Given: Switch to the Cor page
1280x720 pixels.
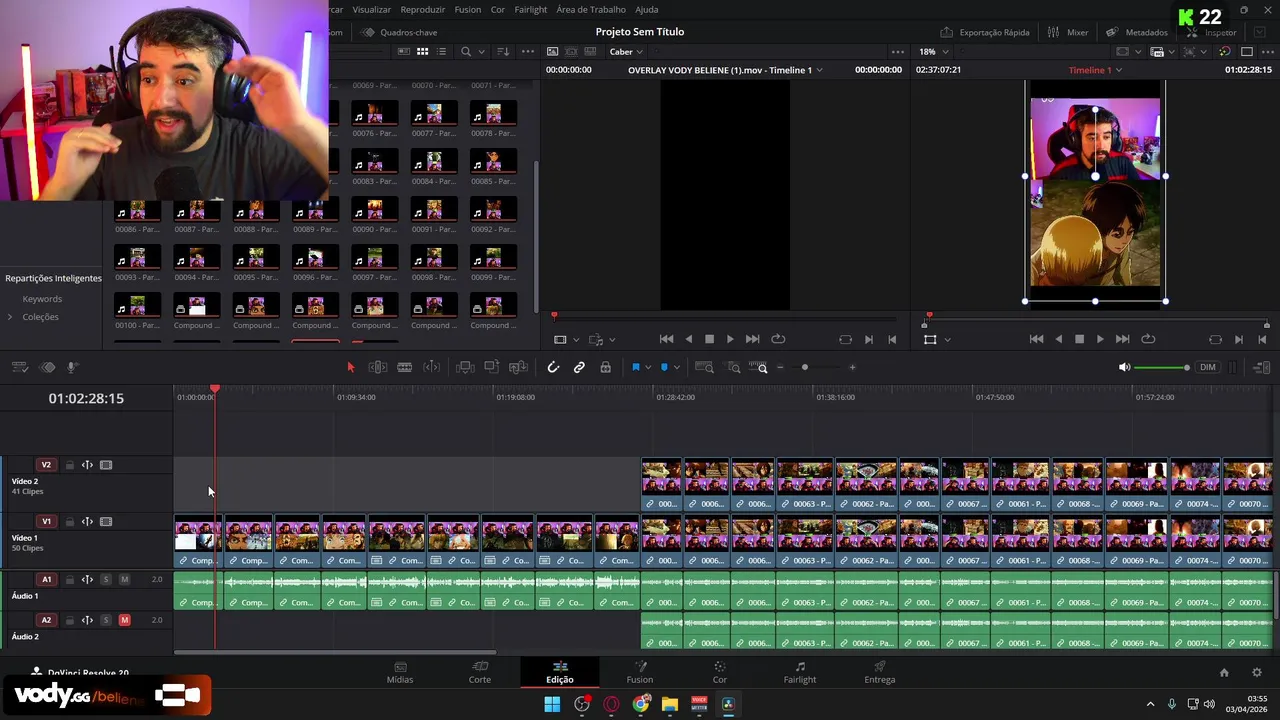Looking at the screenshot, I should click(x=720, y=672).
